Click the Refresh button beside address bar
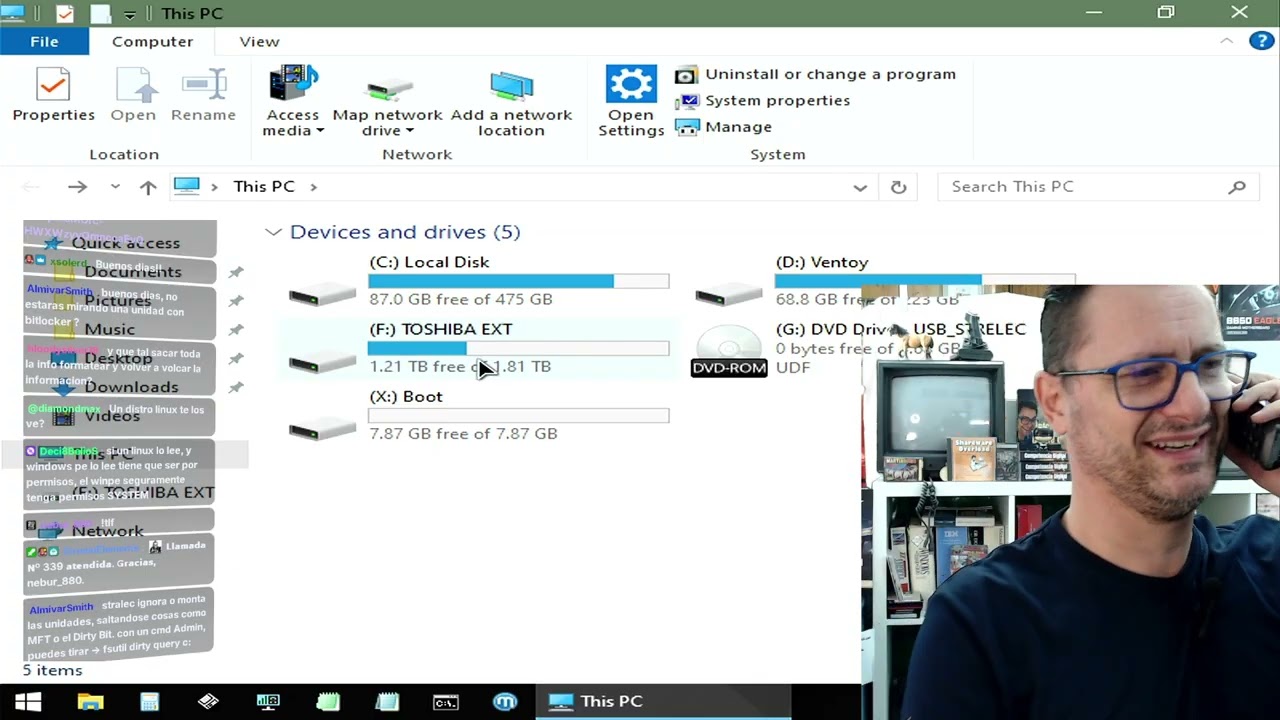 (898, 187)
